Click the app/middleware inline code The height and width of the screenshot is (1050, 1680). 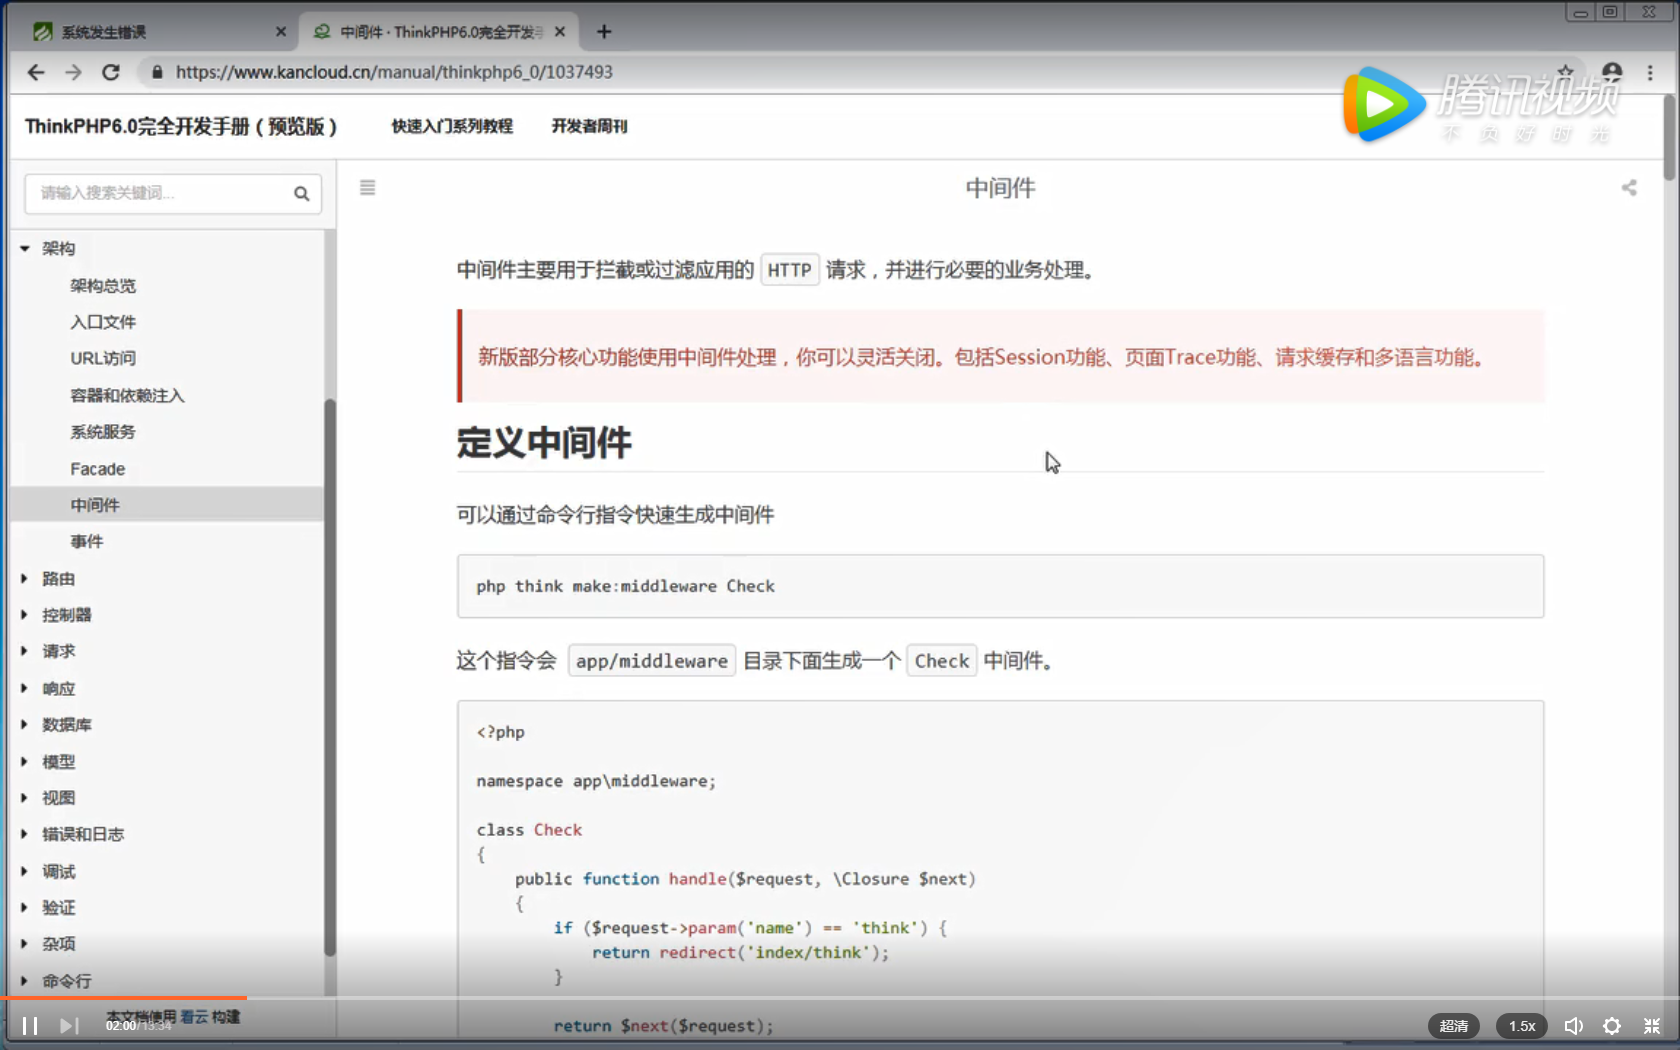[652, 661]
